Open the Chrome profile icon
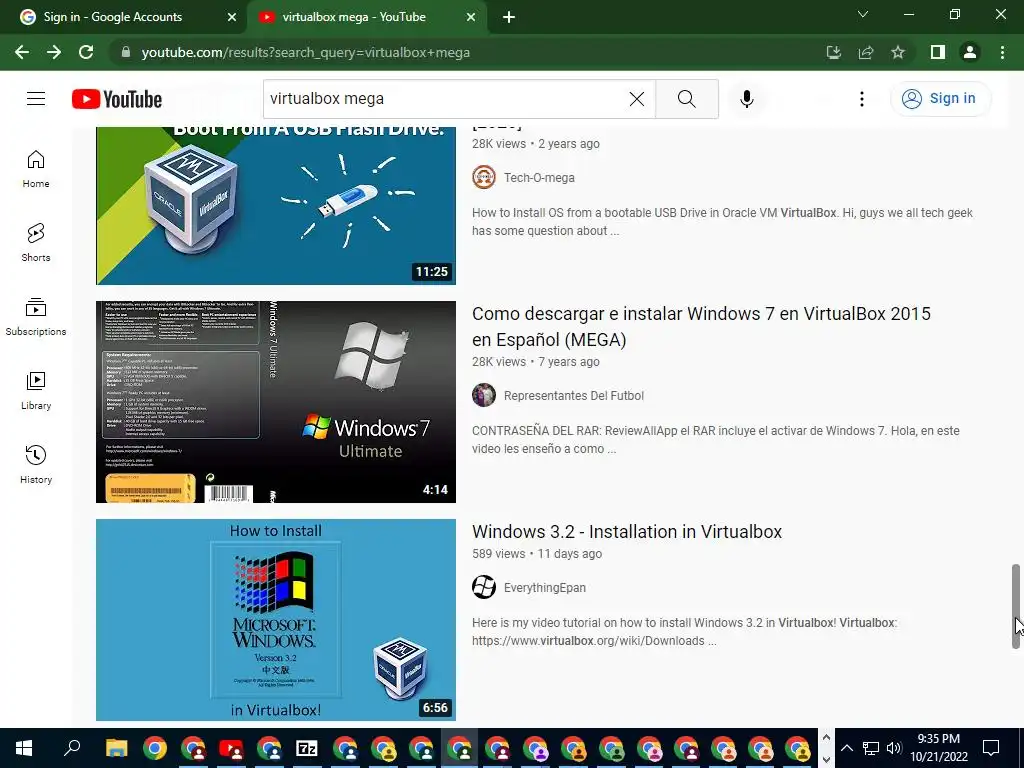 970,52
